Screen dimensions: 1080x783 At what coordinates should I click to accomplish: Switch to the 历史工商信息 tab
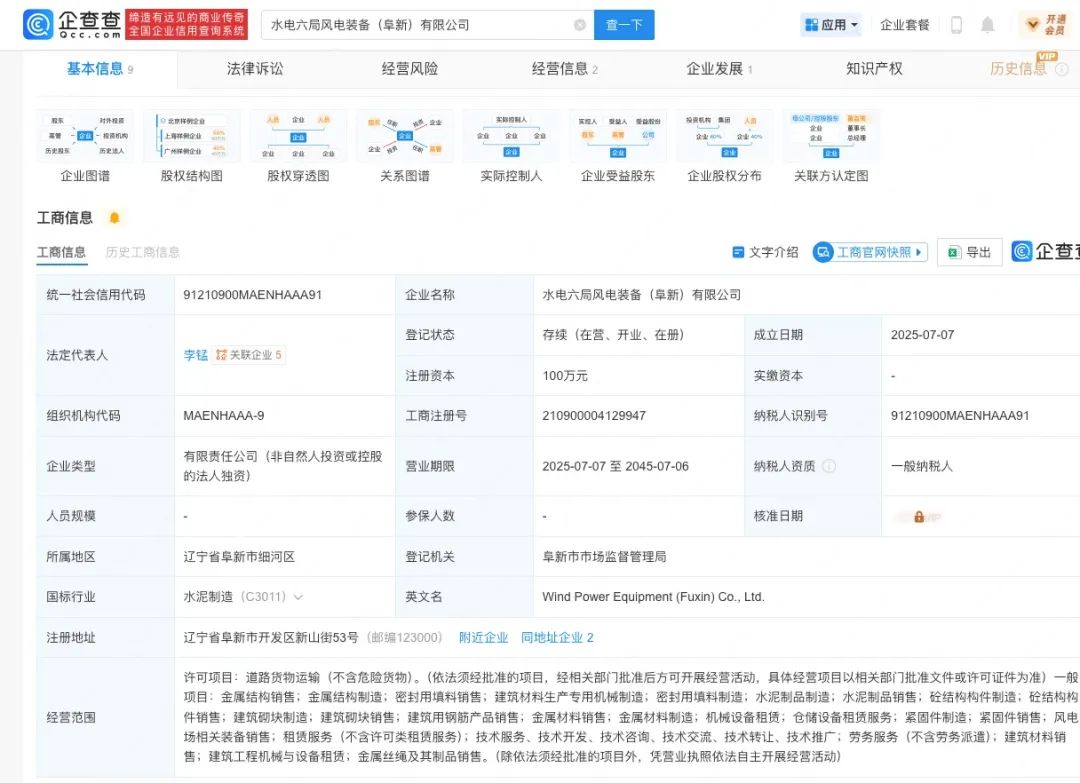(142, 252)
